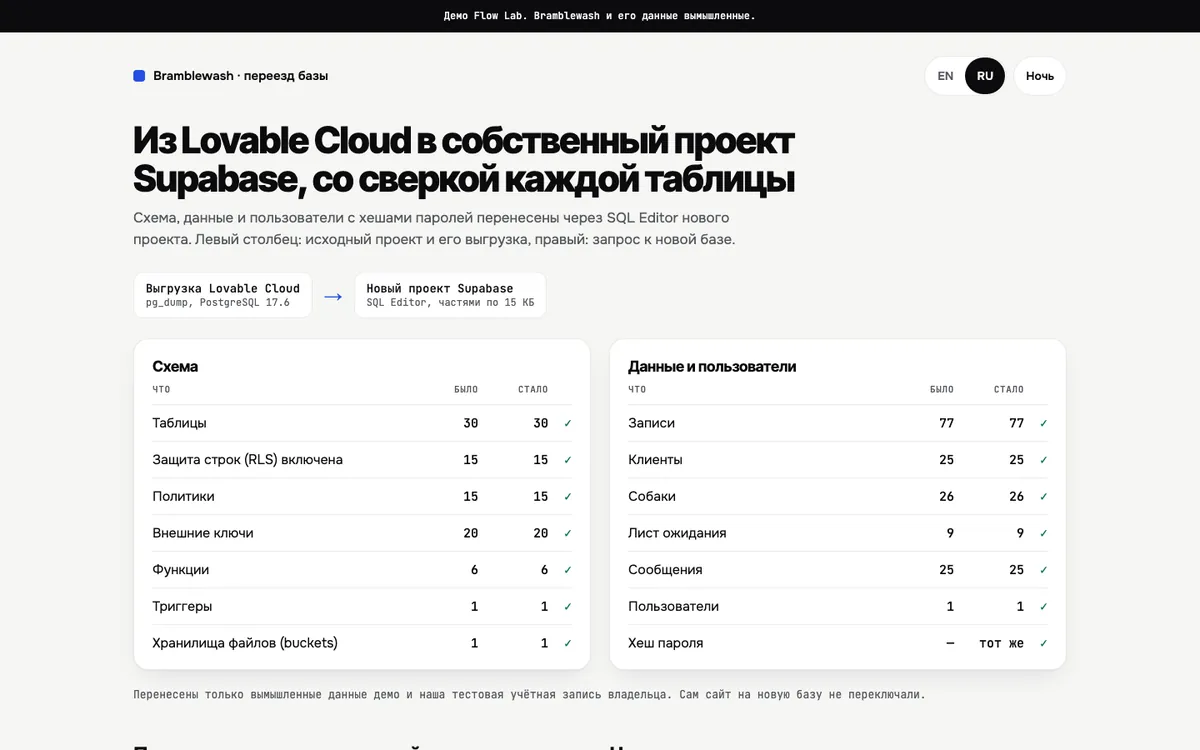Screen dimensions: 1200x750
Task: Click the СТАЛО value 26 in the Собаки row
Action: click(1016, 496)
